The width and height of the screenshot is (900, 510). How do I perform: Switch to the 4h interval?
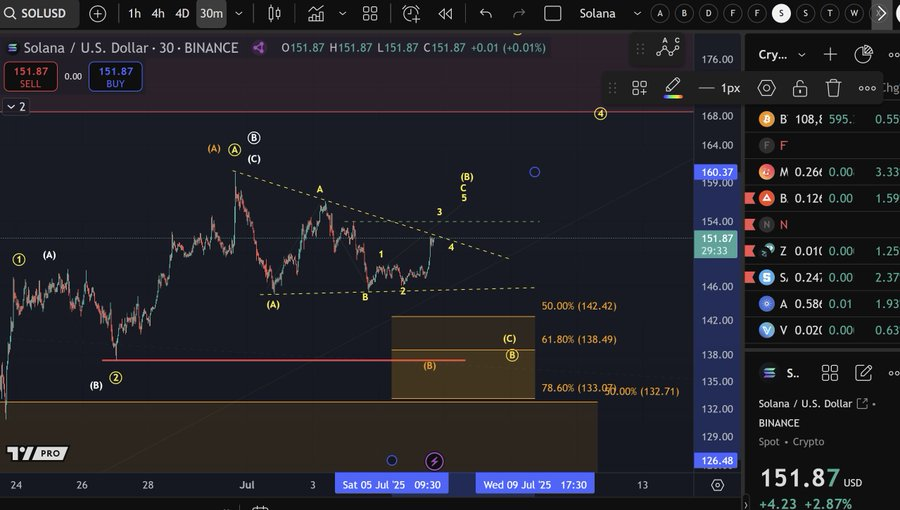pyautogui.click(x=158, y=13)
